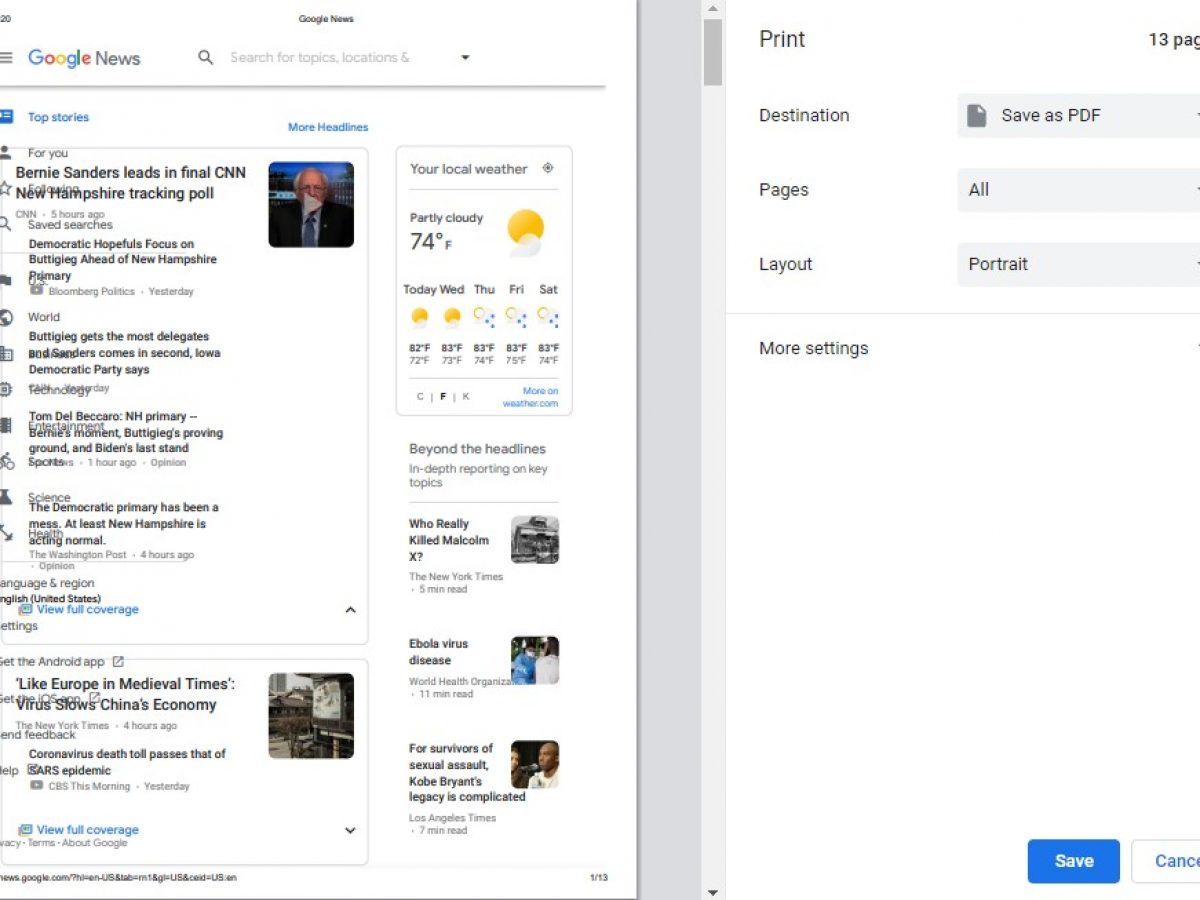Image resolution: width=1200 pixels, height=900 pixels.
Task: Click the preview scrollbar up arrow
Action: pyautogui.click(x=712, y=9)
